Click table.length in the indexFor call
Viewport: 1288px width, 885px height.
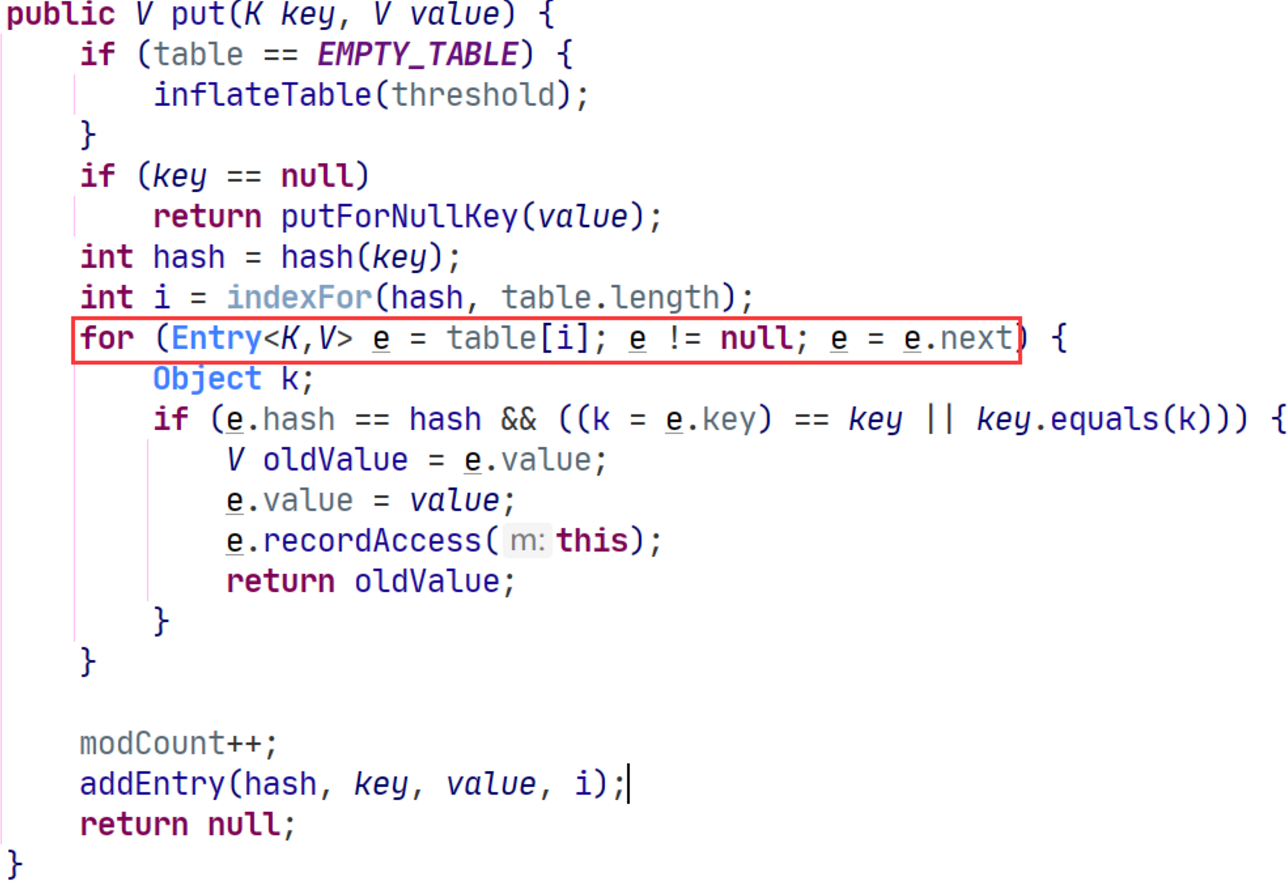pos(611,298)
